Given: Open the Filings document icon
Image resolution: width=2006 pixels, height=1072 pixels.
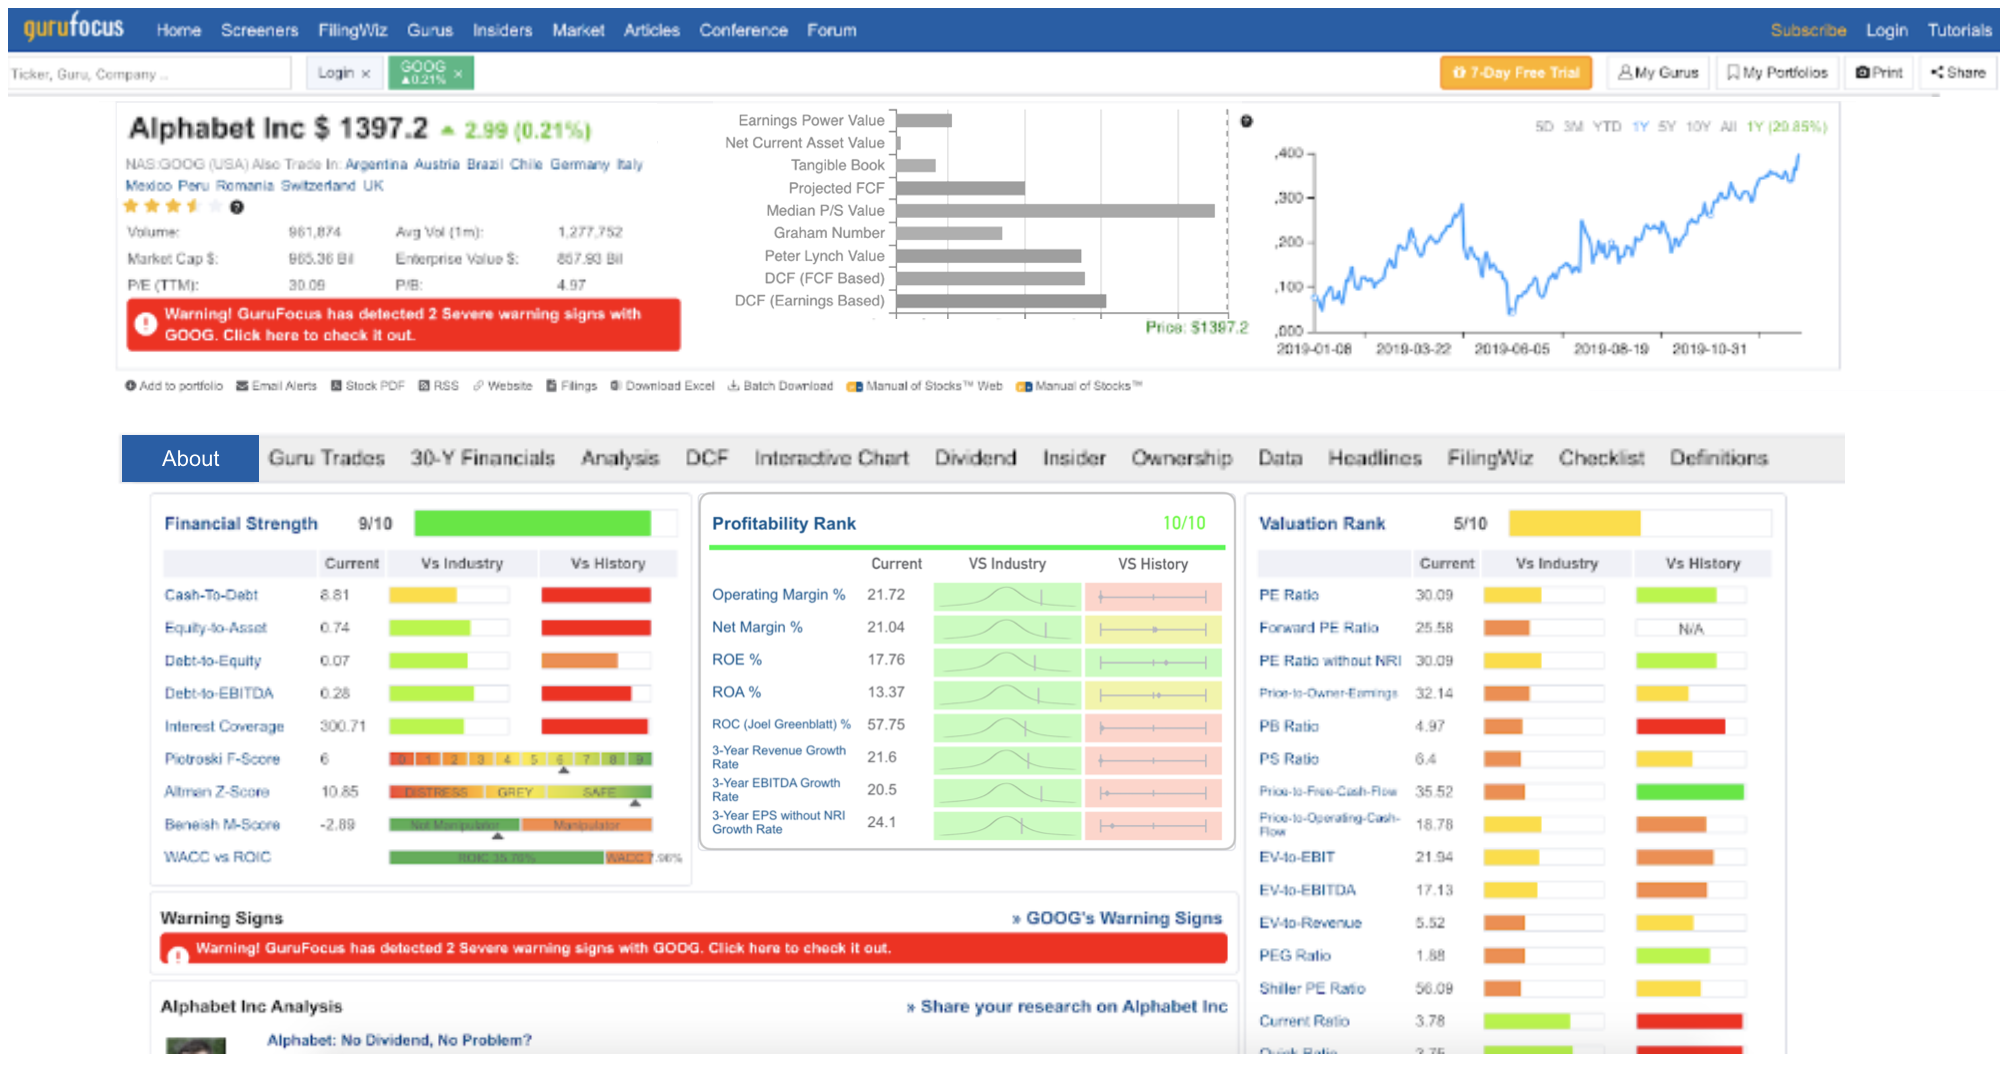Looking at the screenshot, I should coord(551,386).
